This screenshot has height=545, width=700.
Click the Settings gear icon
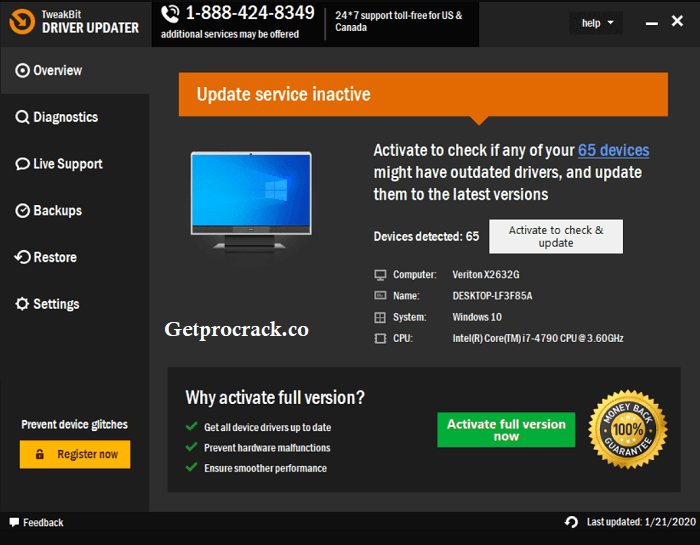pyautogui.click(x=22, y=304)
